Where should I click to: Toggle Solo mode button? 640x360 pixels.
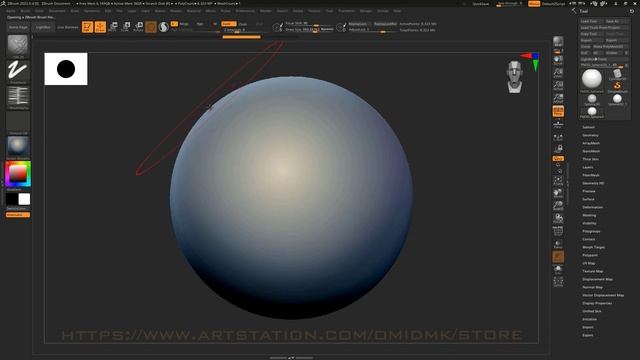[558, 269]
